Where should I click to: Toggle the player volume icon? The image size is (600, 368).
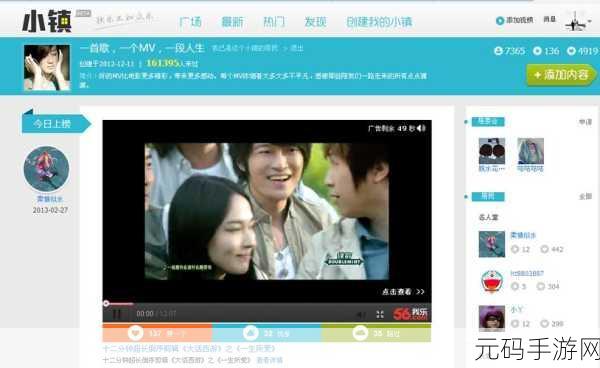point(360,314)
